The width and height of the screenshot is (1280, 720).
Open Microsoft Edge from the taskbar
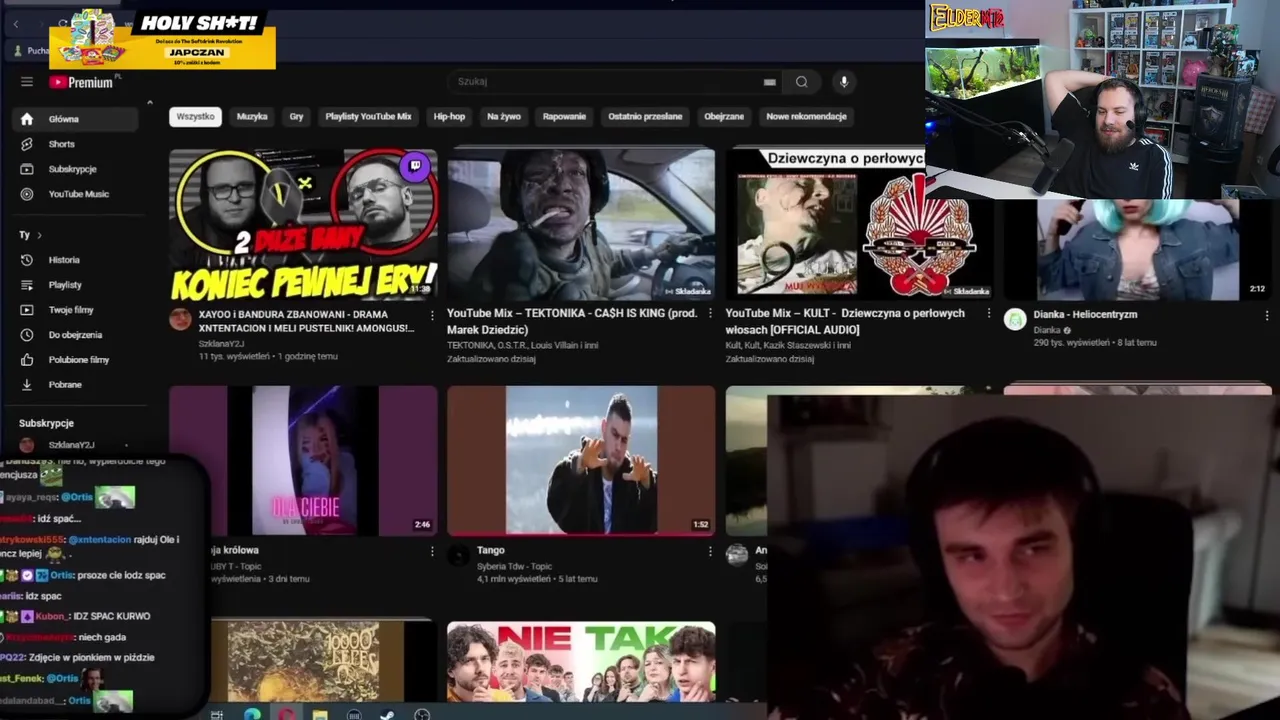coord(252,714)
